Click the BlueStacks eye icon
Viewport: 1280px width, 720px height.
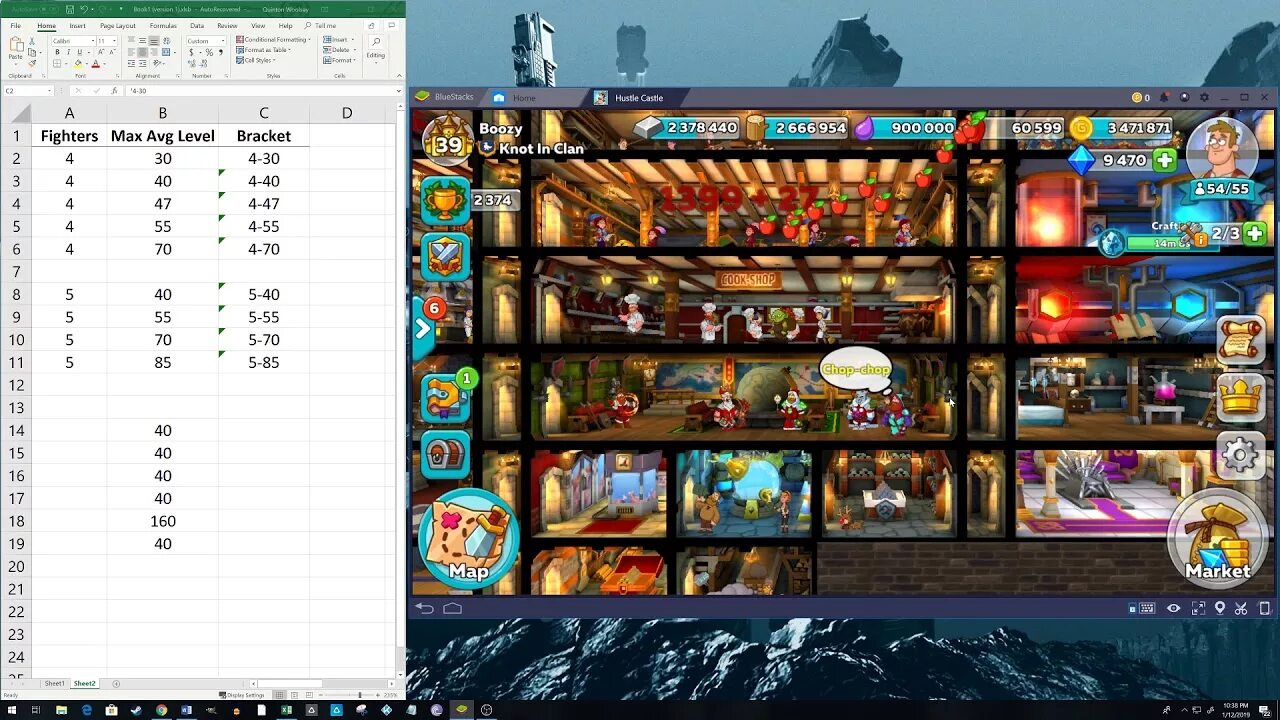1173,608
